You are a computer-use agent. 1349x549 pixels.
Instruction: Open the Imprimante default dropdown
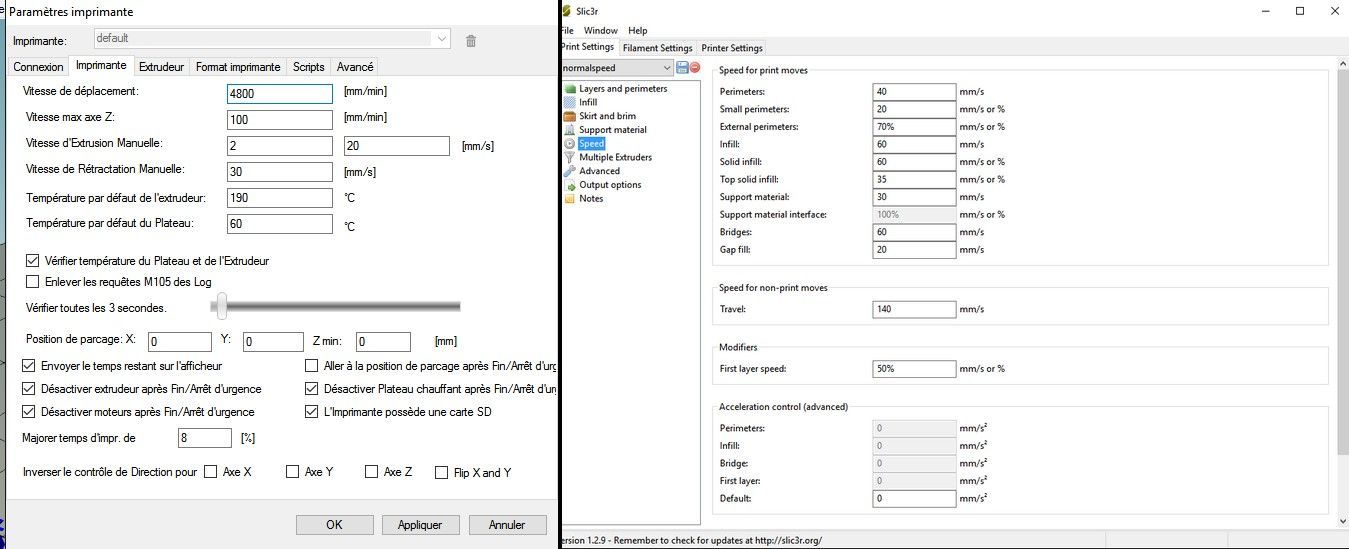272,39
